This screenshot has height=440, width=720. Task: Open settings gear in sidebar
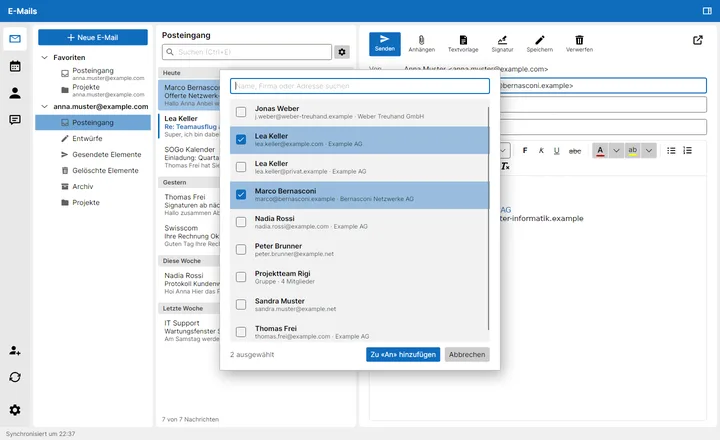coord(15,410)
